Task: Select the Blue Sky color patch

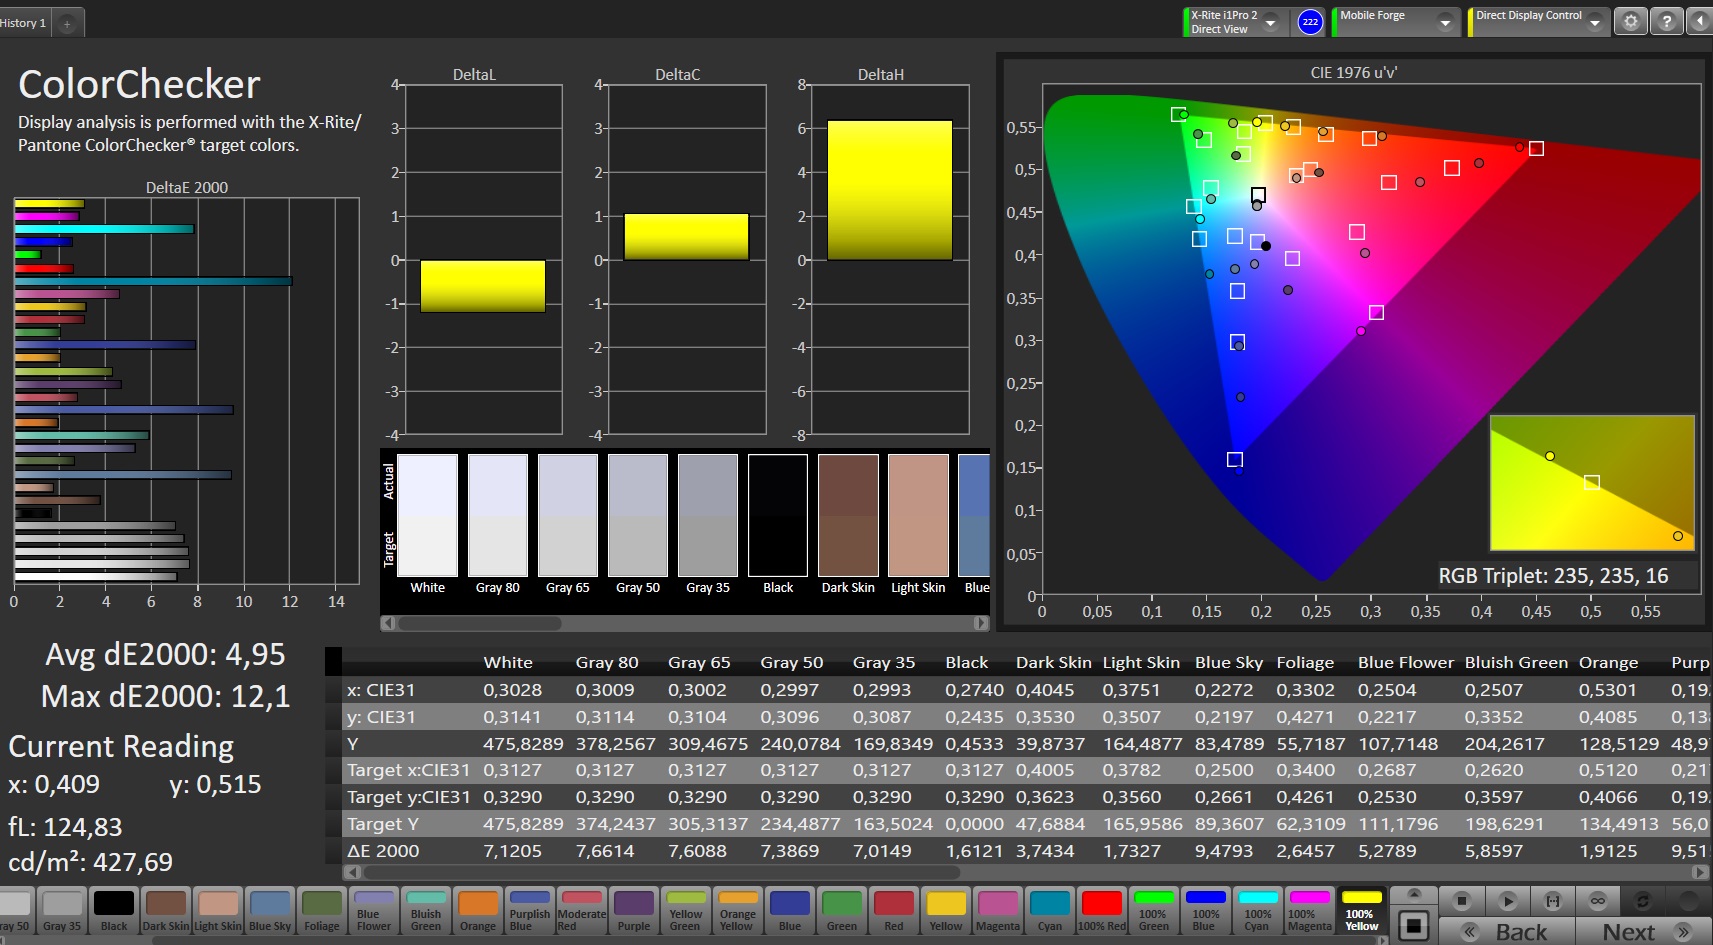Action: (x=270, y=911)
